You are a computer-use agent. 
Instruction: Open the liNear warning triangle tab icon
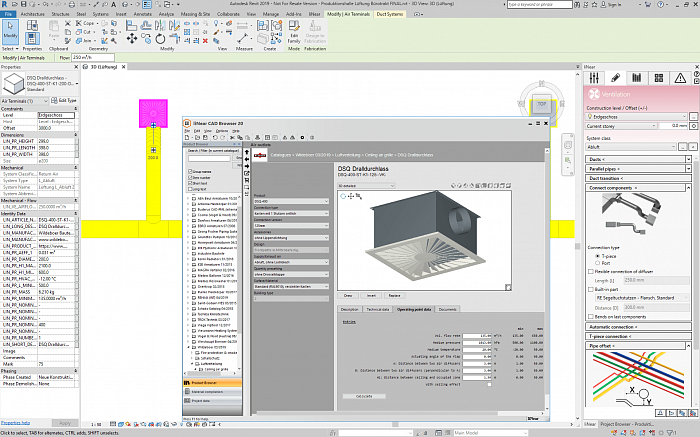(680, 78)
